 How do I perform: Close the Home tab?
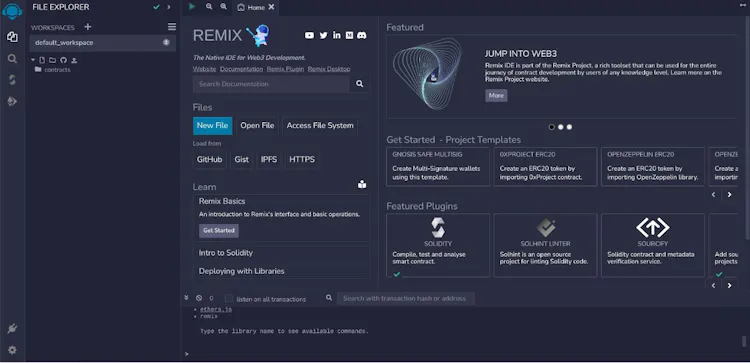click(271, 7)
